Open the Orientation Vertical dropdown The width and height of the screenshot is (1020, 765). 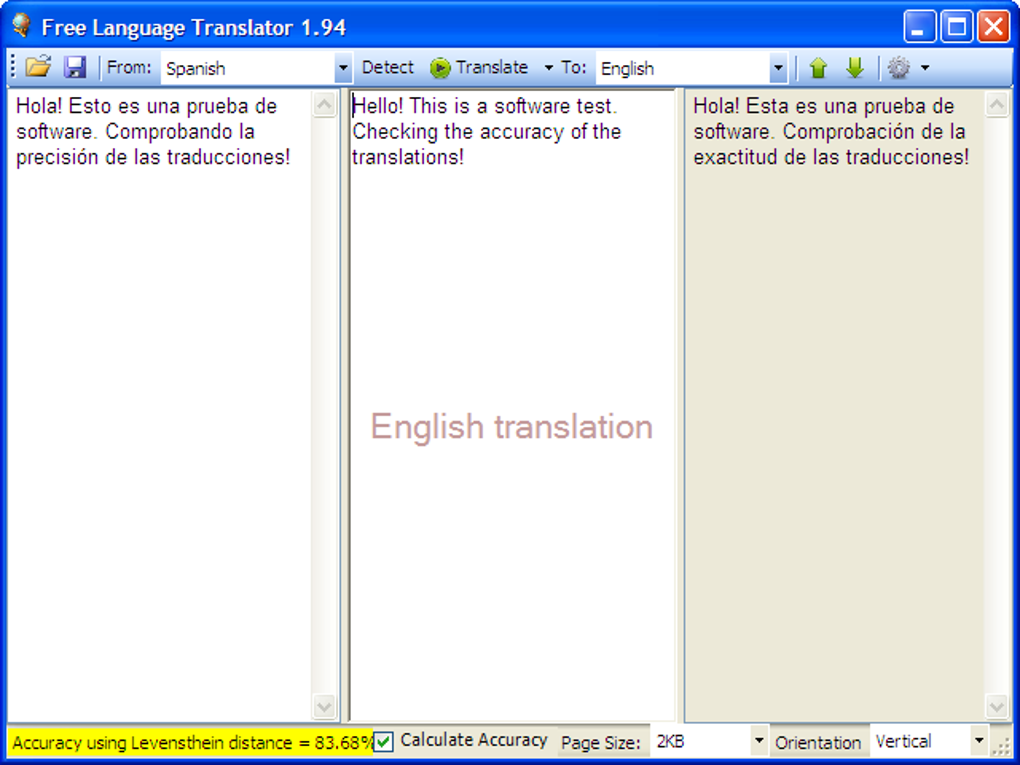(x=979, y=741)
